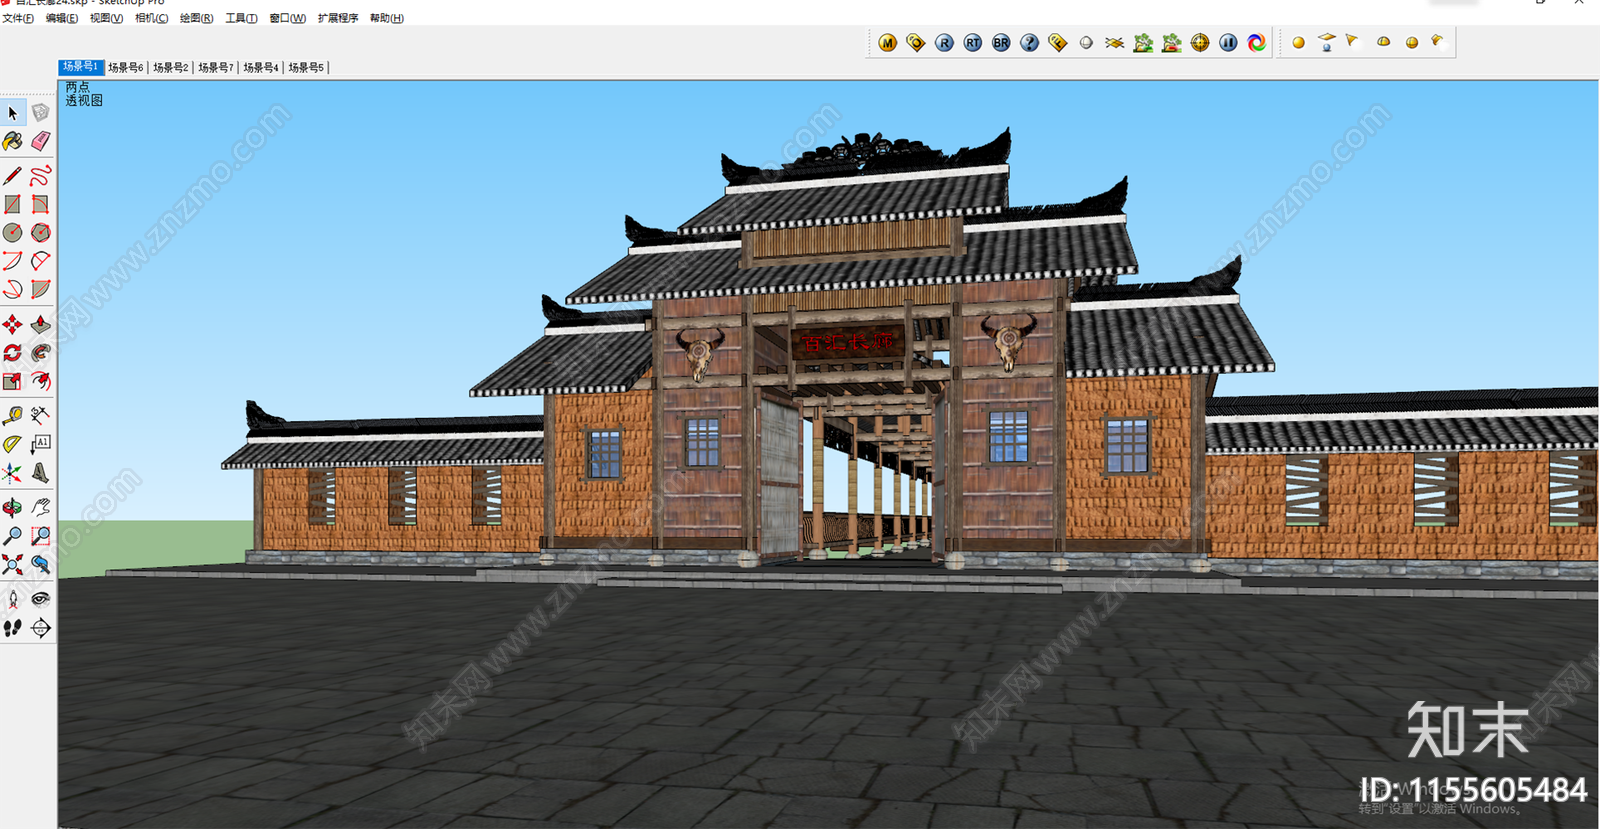Click the yellow M render toolbar button
This screenshot has width=1600, height=829.
(887, 43)
